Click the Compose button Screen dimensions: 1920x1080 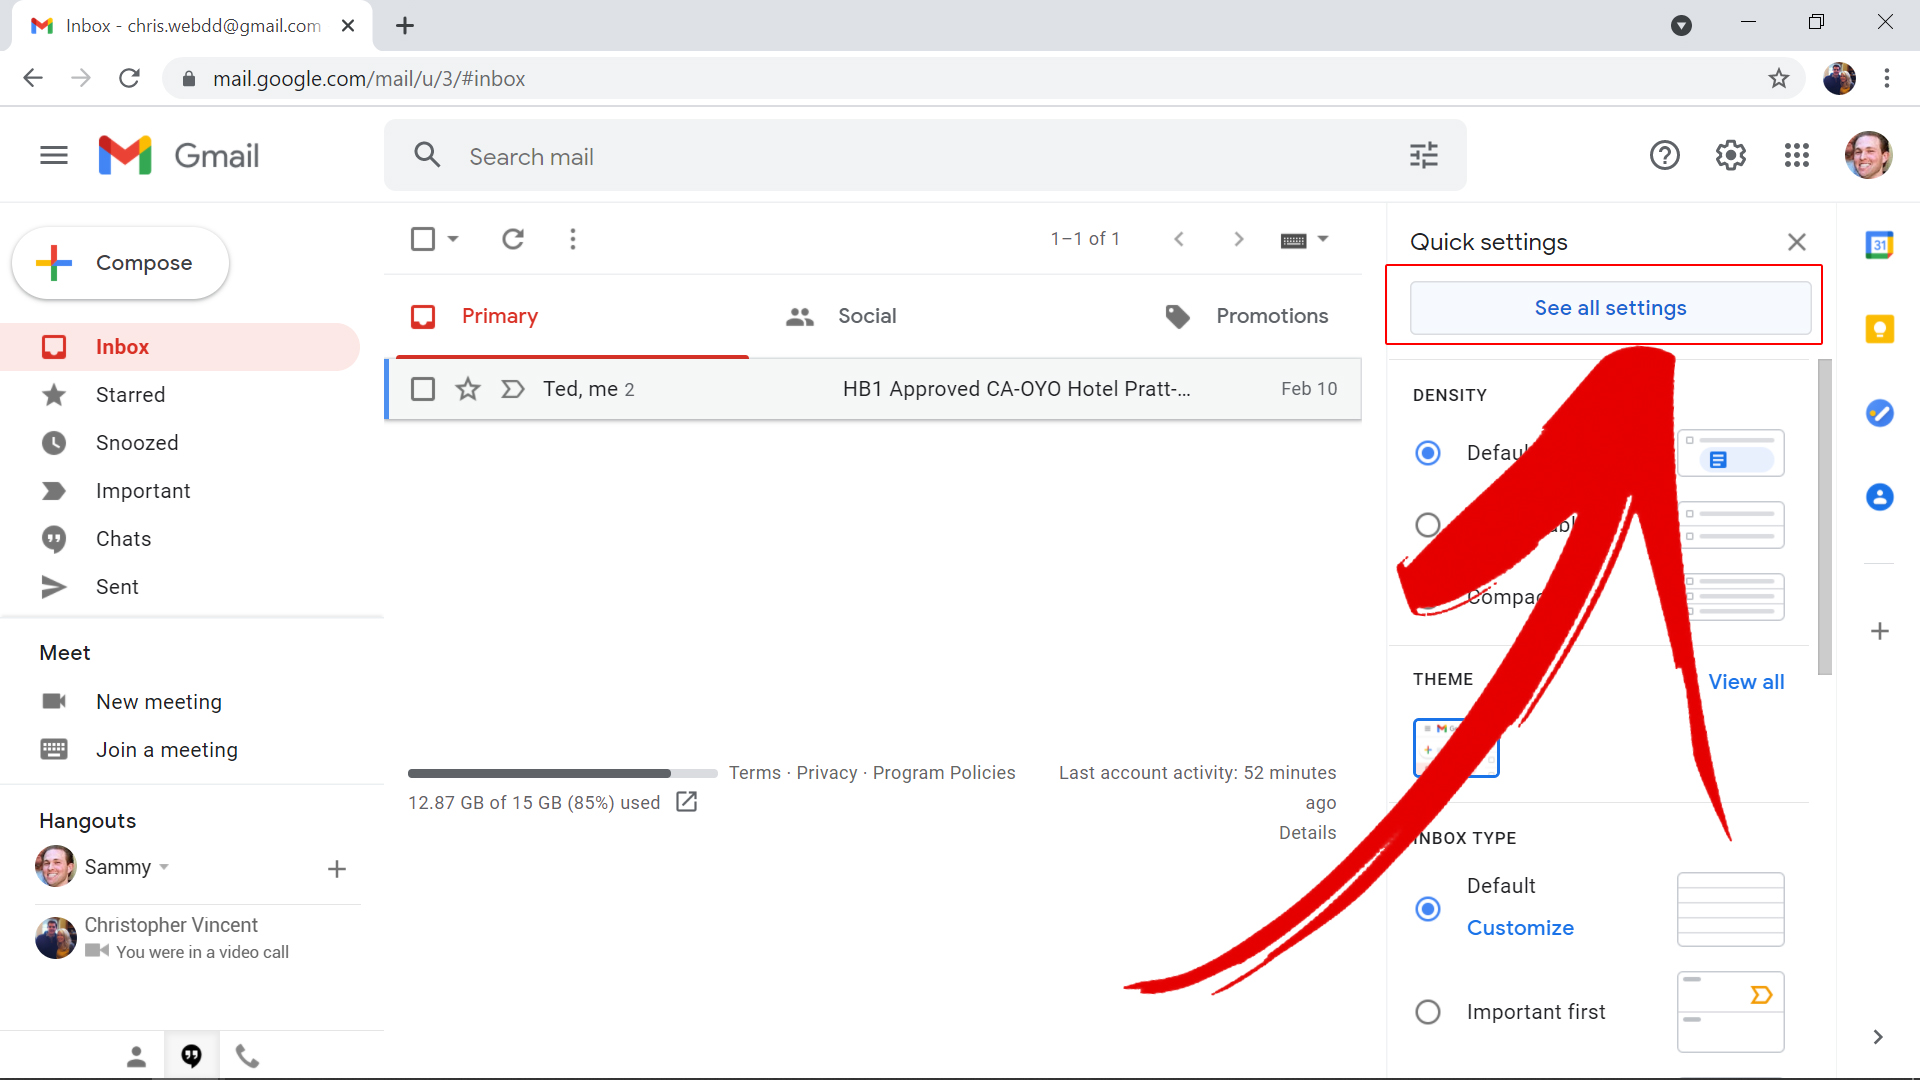point(120,263)
